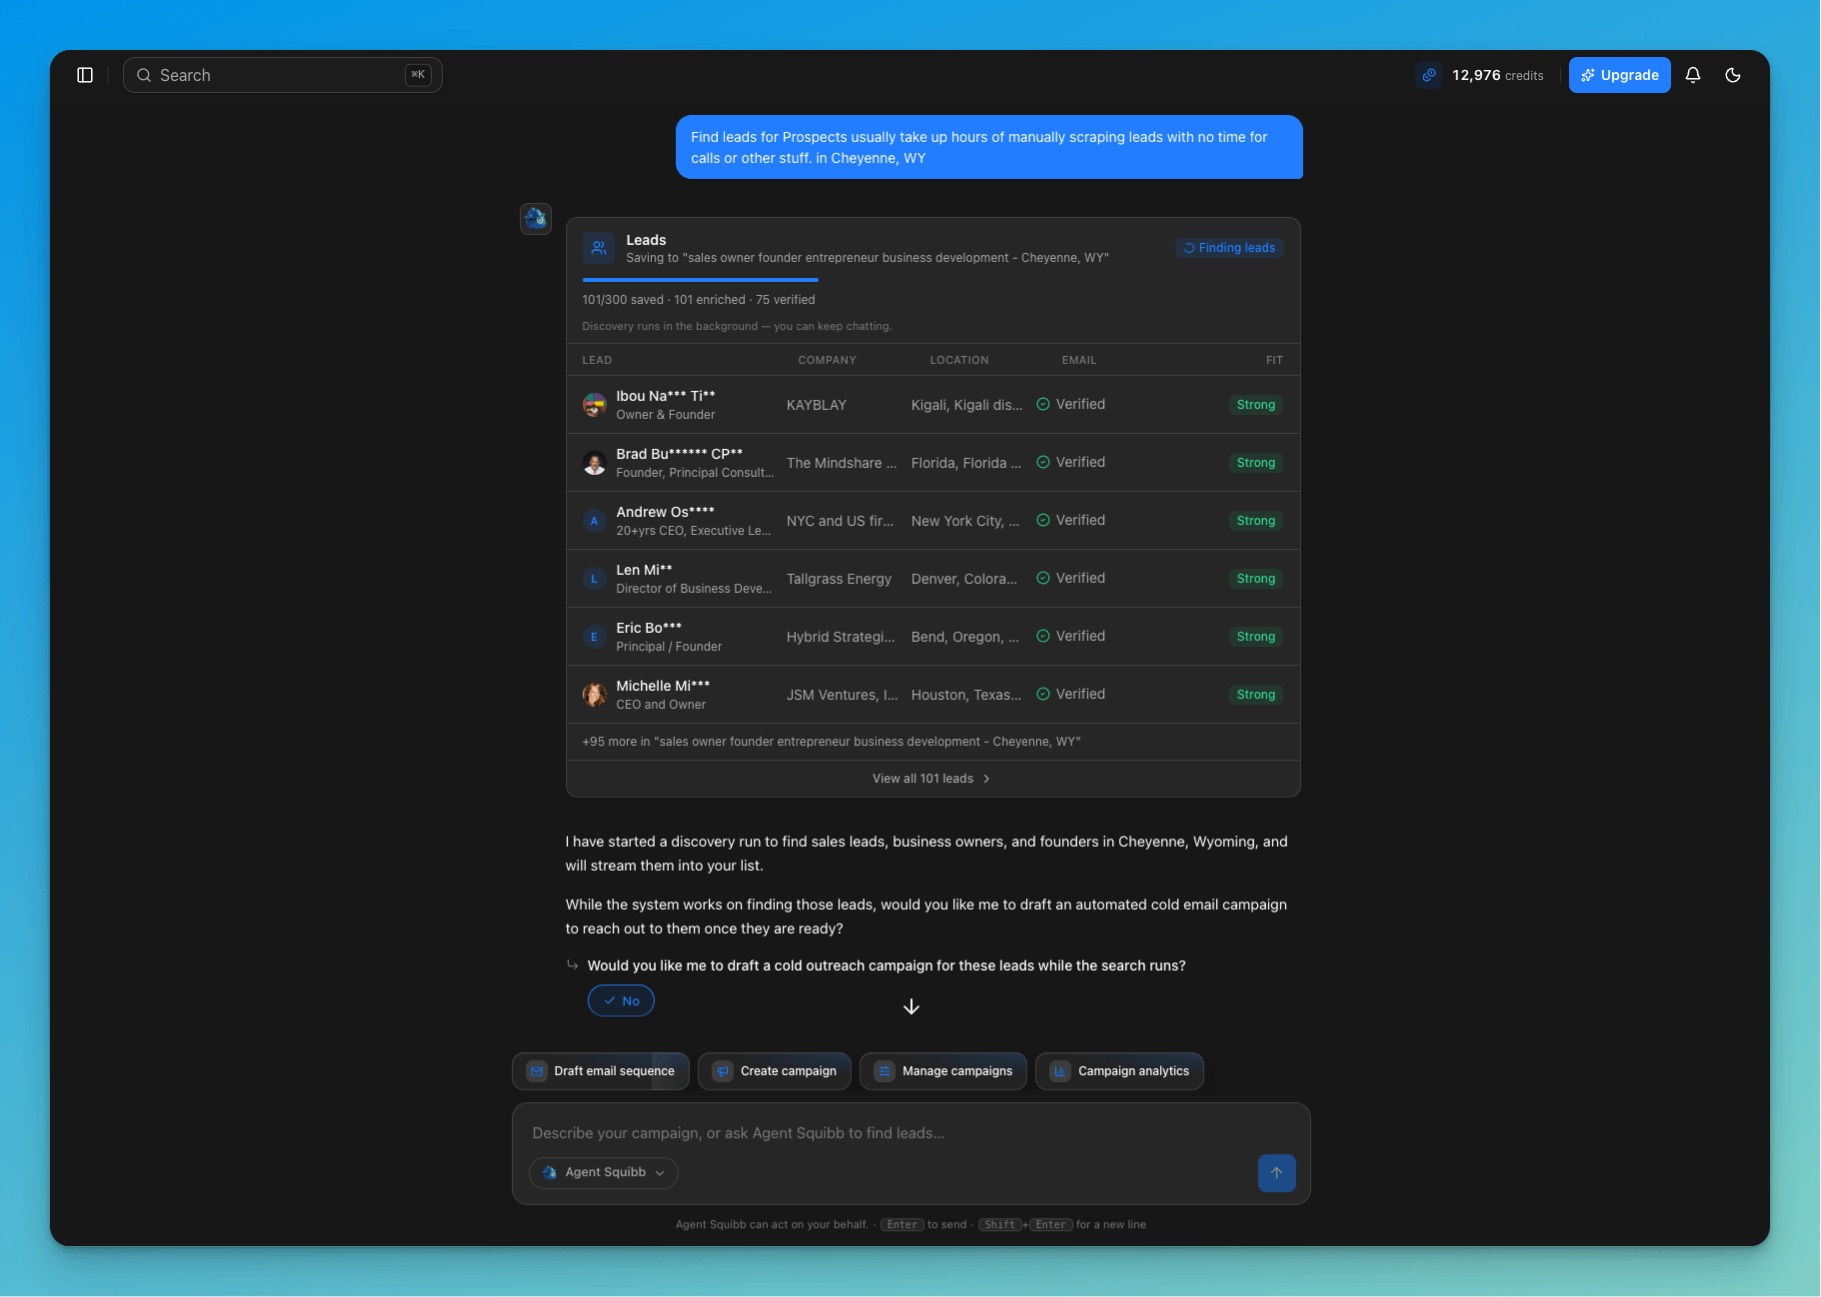
Task: Open Manage campaigns shortcut
Action: 943,1071
